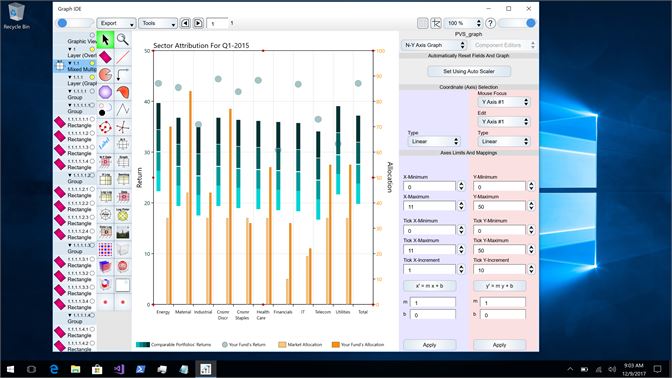Open the Export menu

(116, 23)
